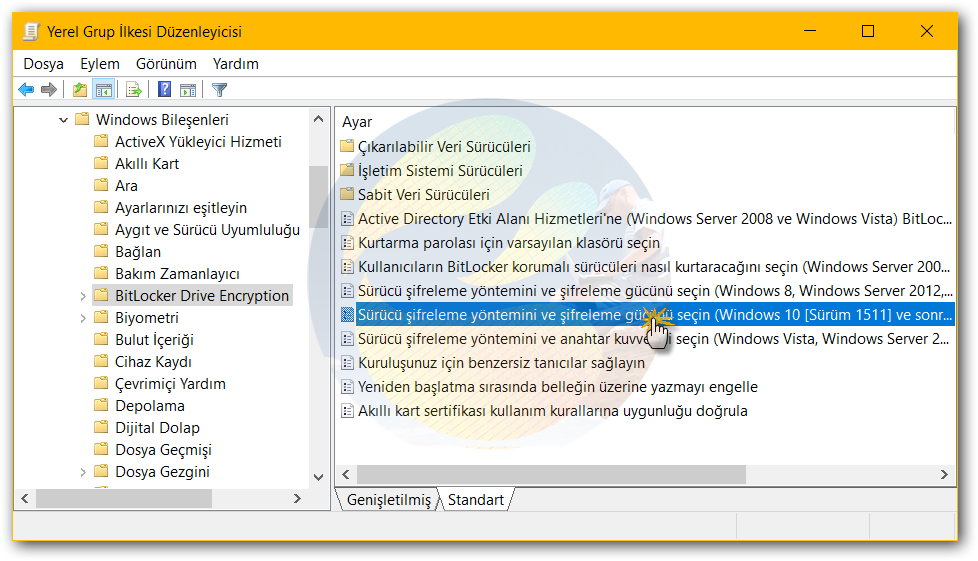The width and height of the screenshot is (978, 561).
Task: Click the Ayar column header
Action: [x=357, y=122]
